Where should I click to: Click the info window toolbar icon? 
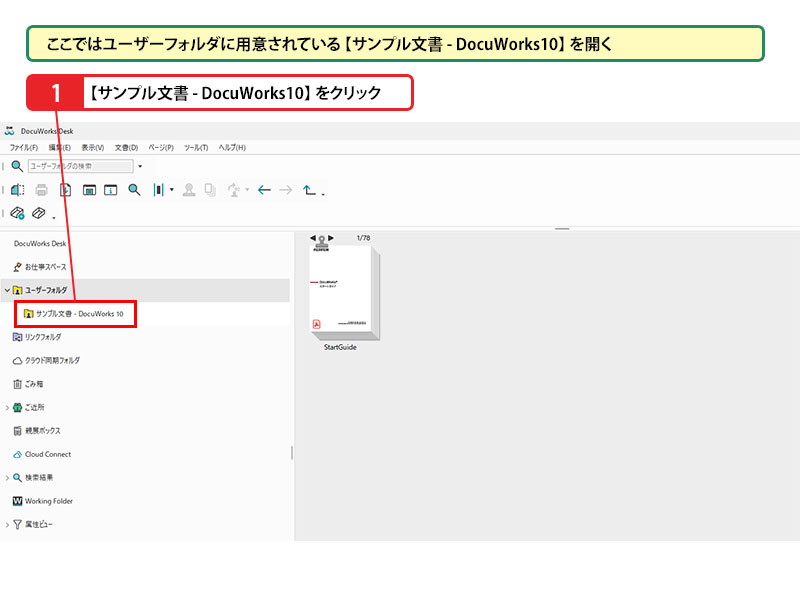pos(111,190)
